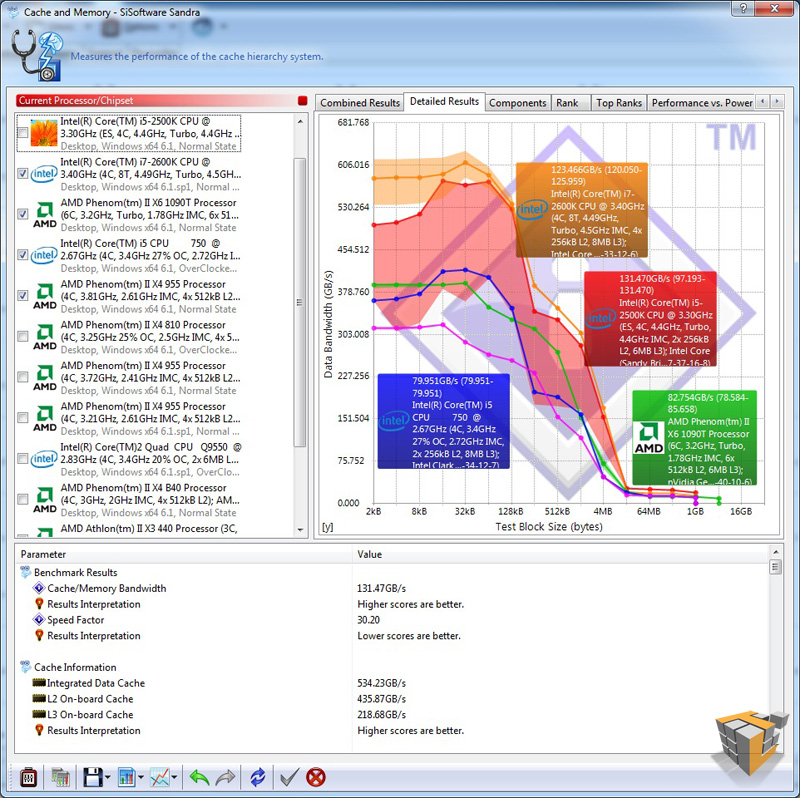Image resolution: width=800 pixels, height=798 pixels.
Task: Switch to the Top Ranks tab
Action: (x=619, y=103)
